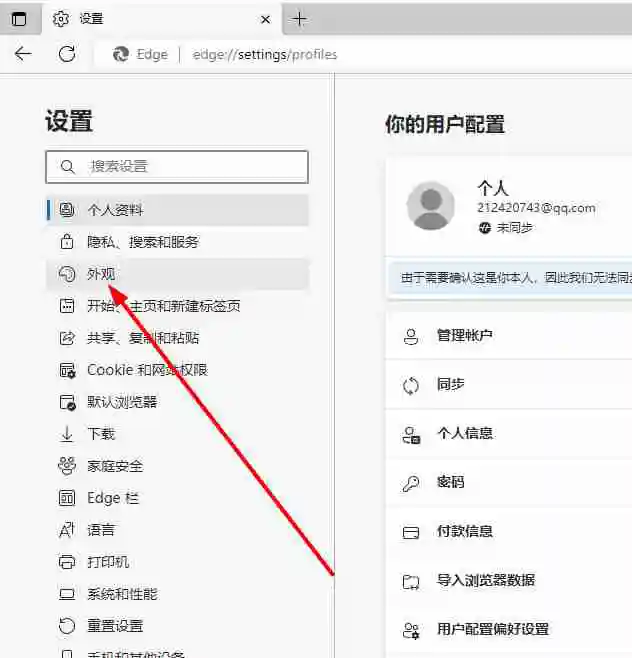Image resolution: width=632 pixels, height=658 pixels.
Task: Open Cookie 和网站权限 settings
Action: pos(177,370)
